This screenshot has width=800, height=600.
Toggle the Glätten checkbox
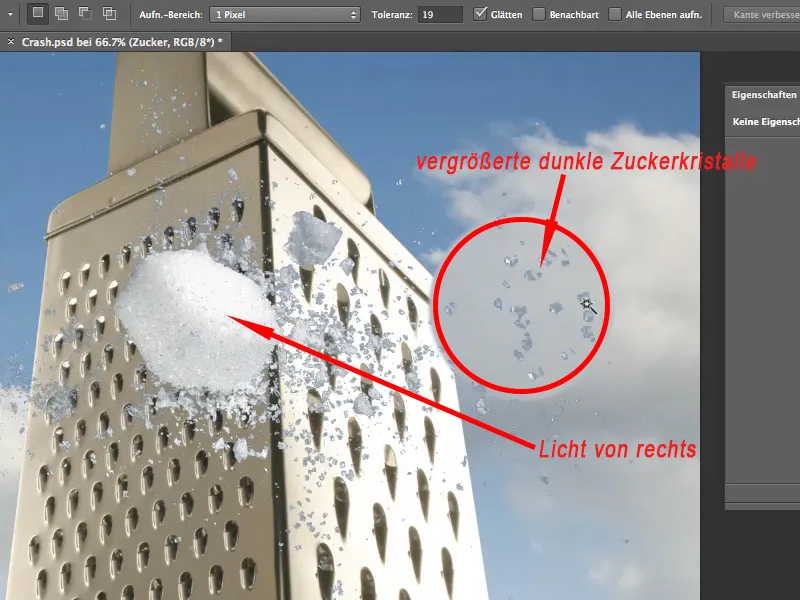pos(480,14)
